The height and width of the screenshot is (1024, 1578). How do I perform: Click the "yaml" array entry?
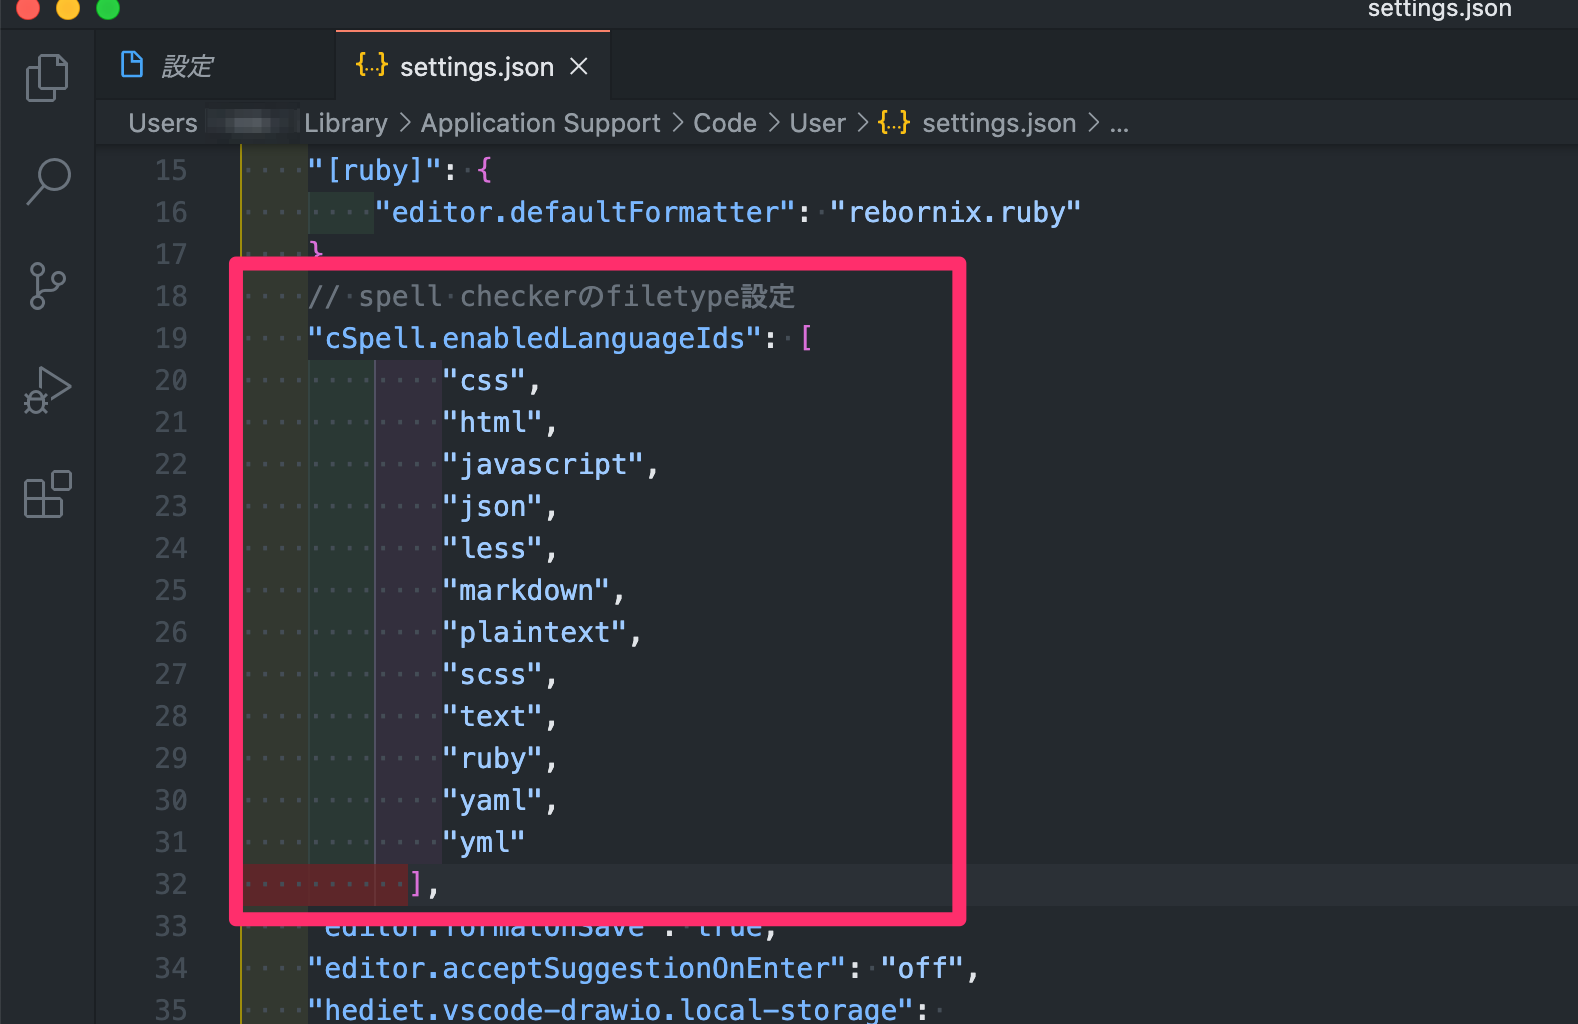point(492,800)
